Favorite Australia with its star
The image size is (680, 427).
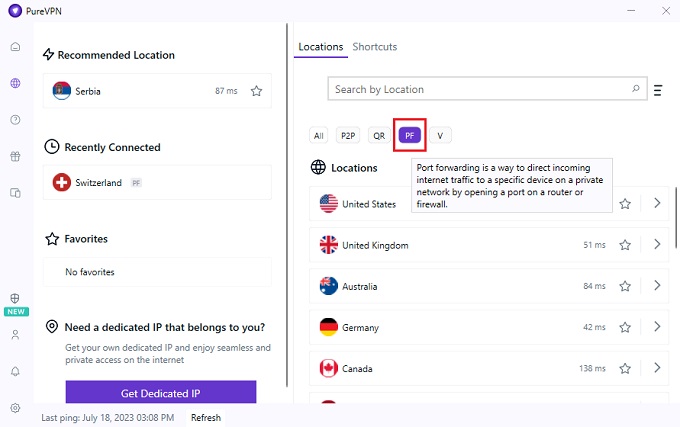pyautogui.click(x=625, y=286)
